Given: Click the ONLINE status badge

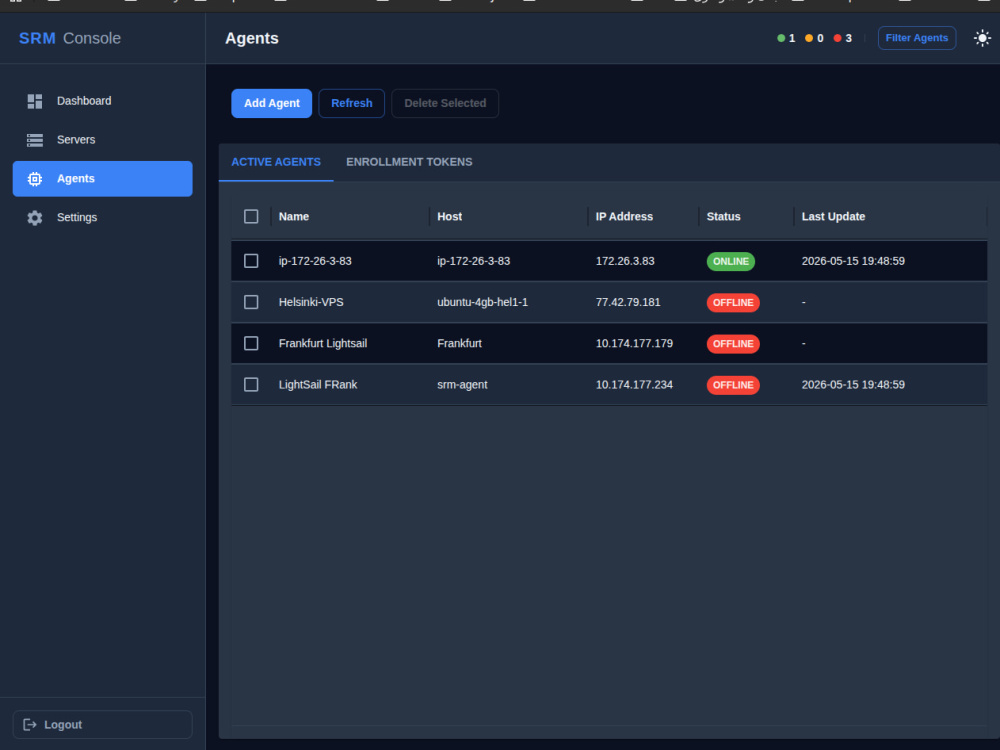Looking at the screenshot, I should tap(731, 261).
